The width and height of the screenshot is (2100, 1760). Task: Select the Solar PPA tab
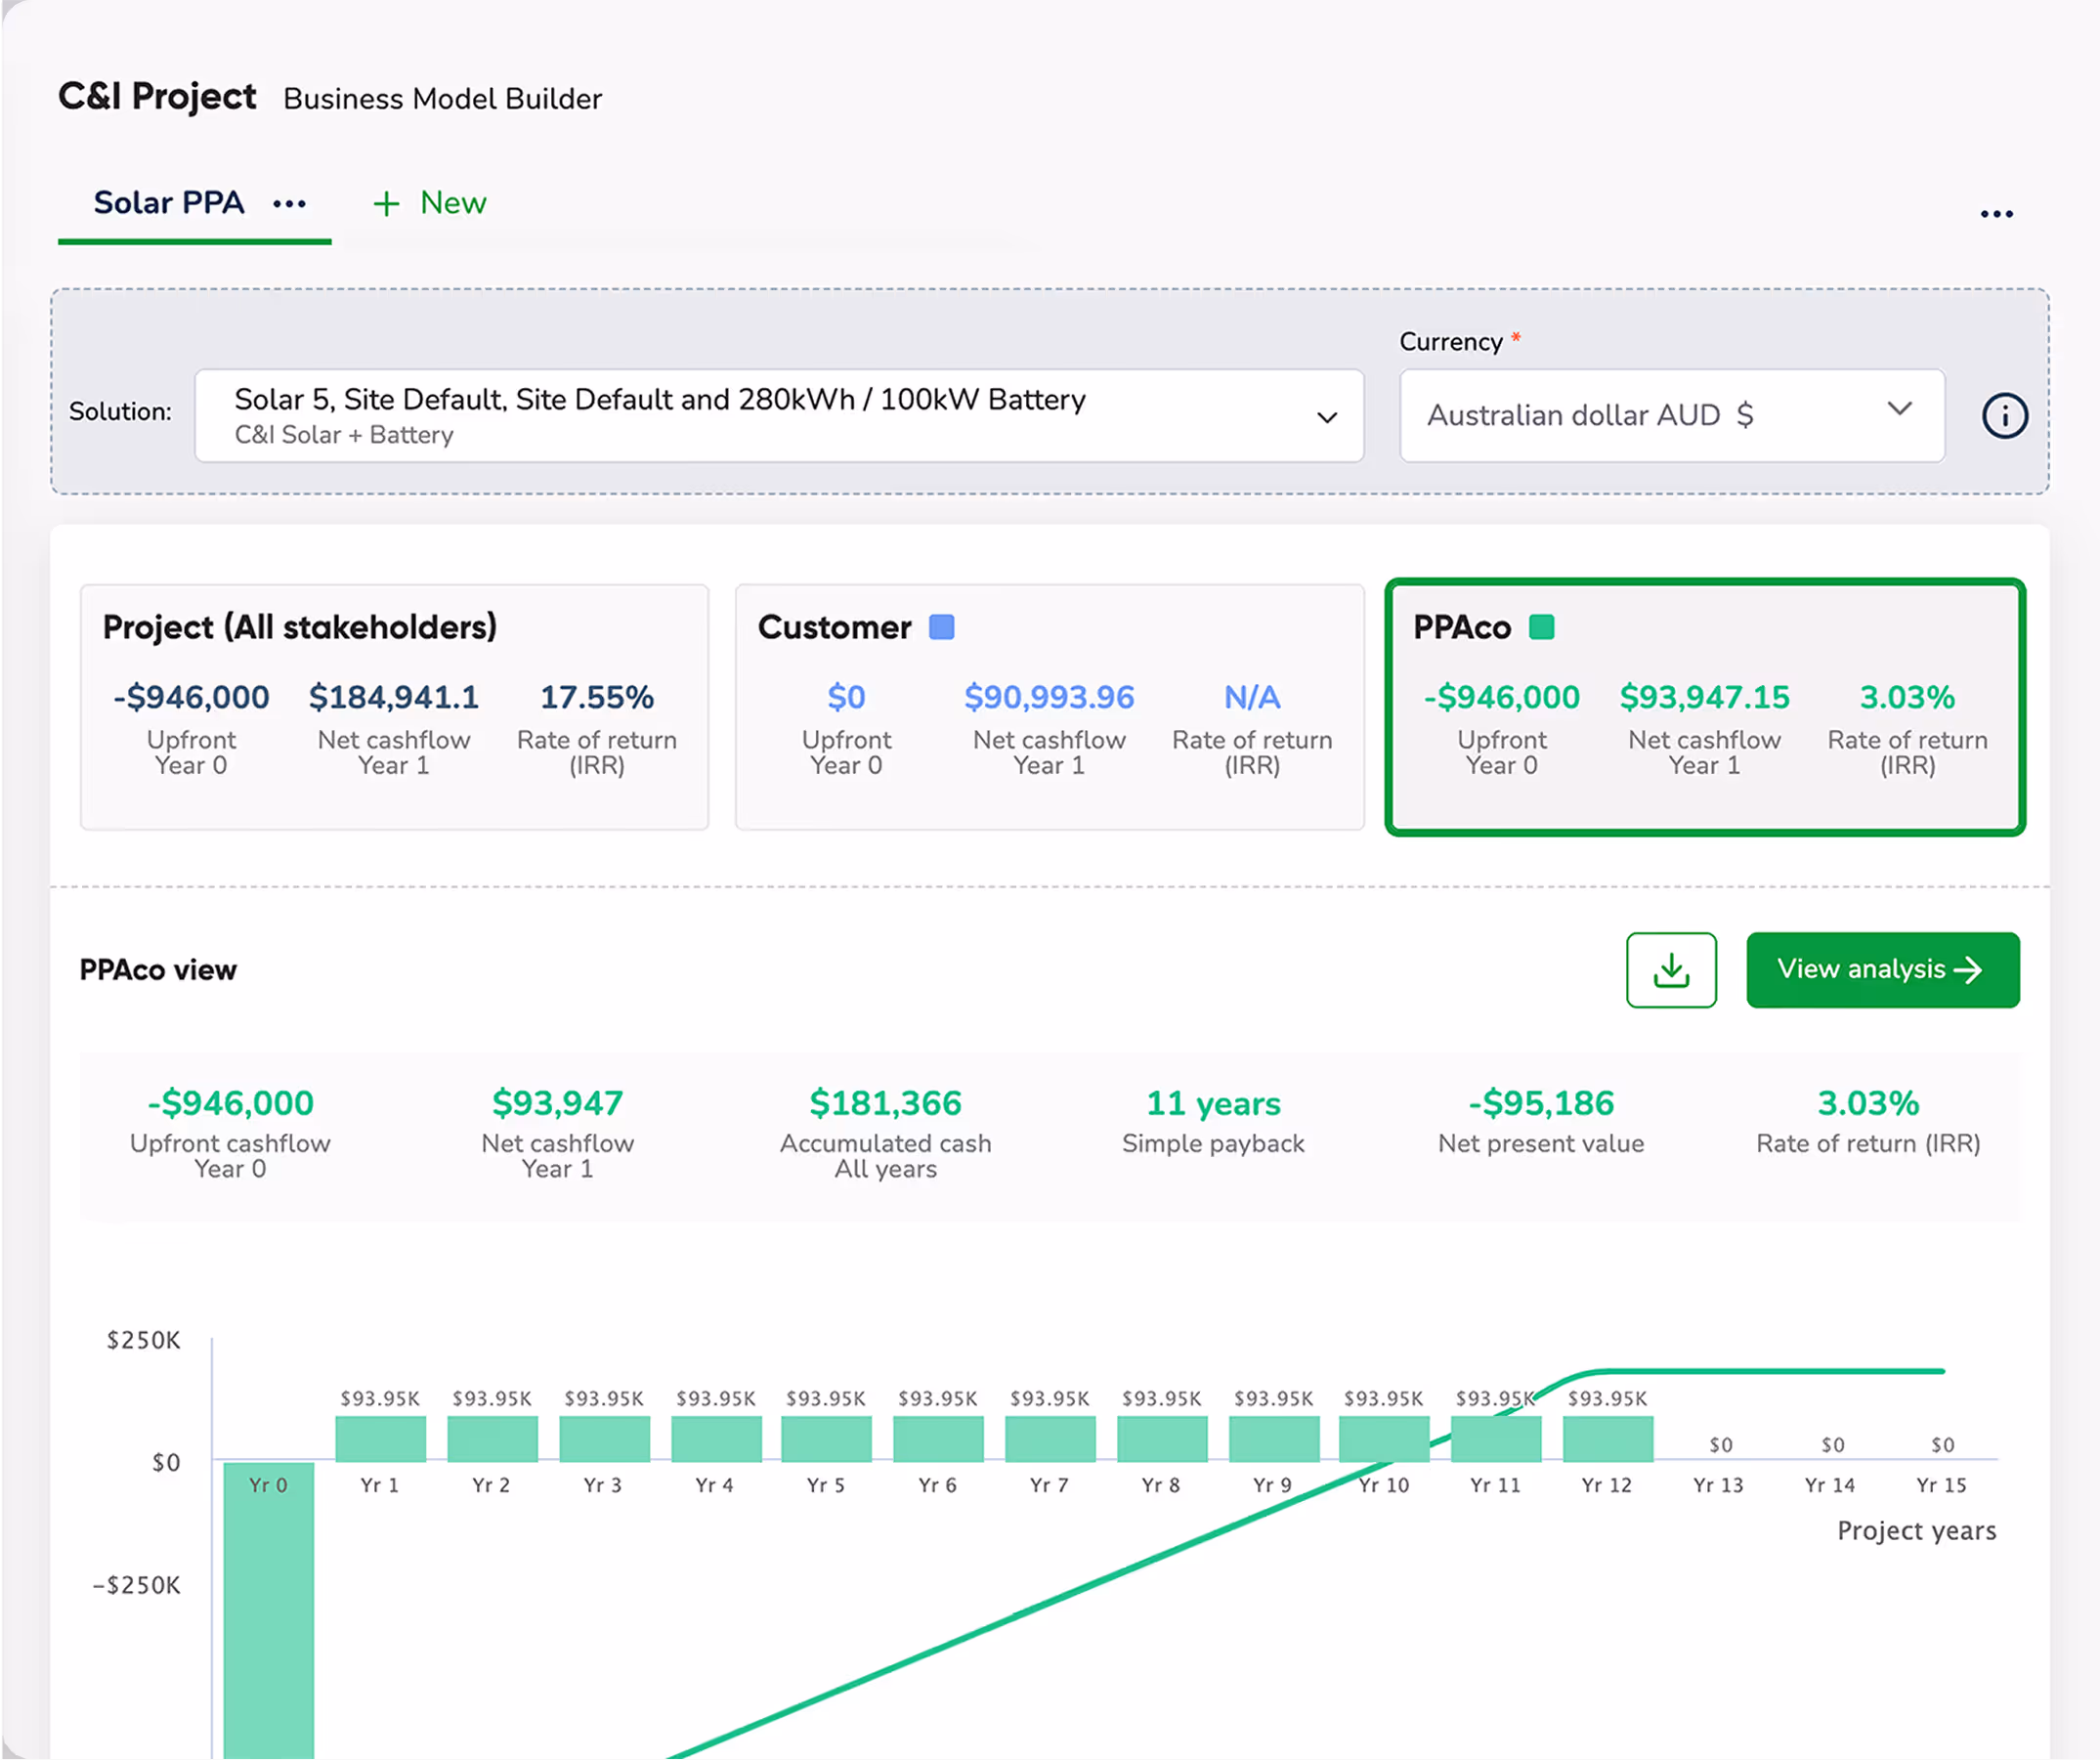[169, 203]
